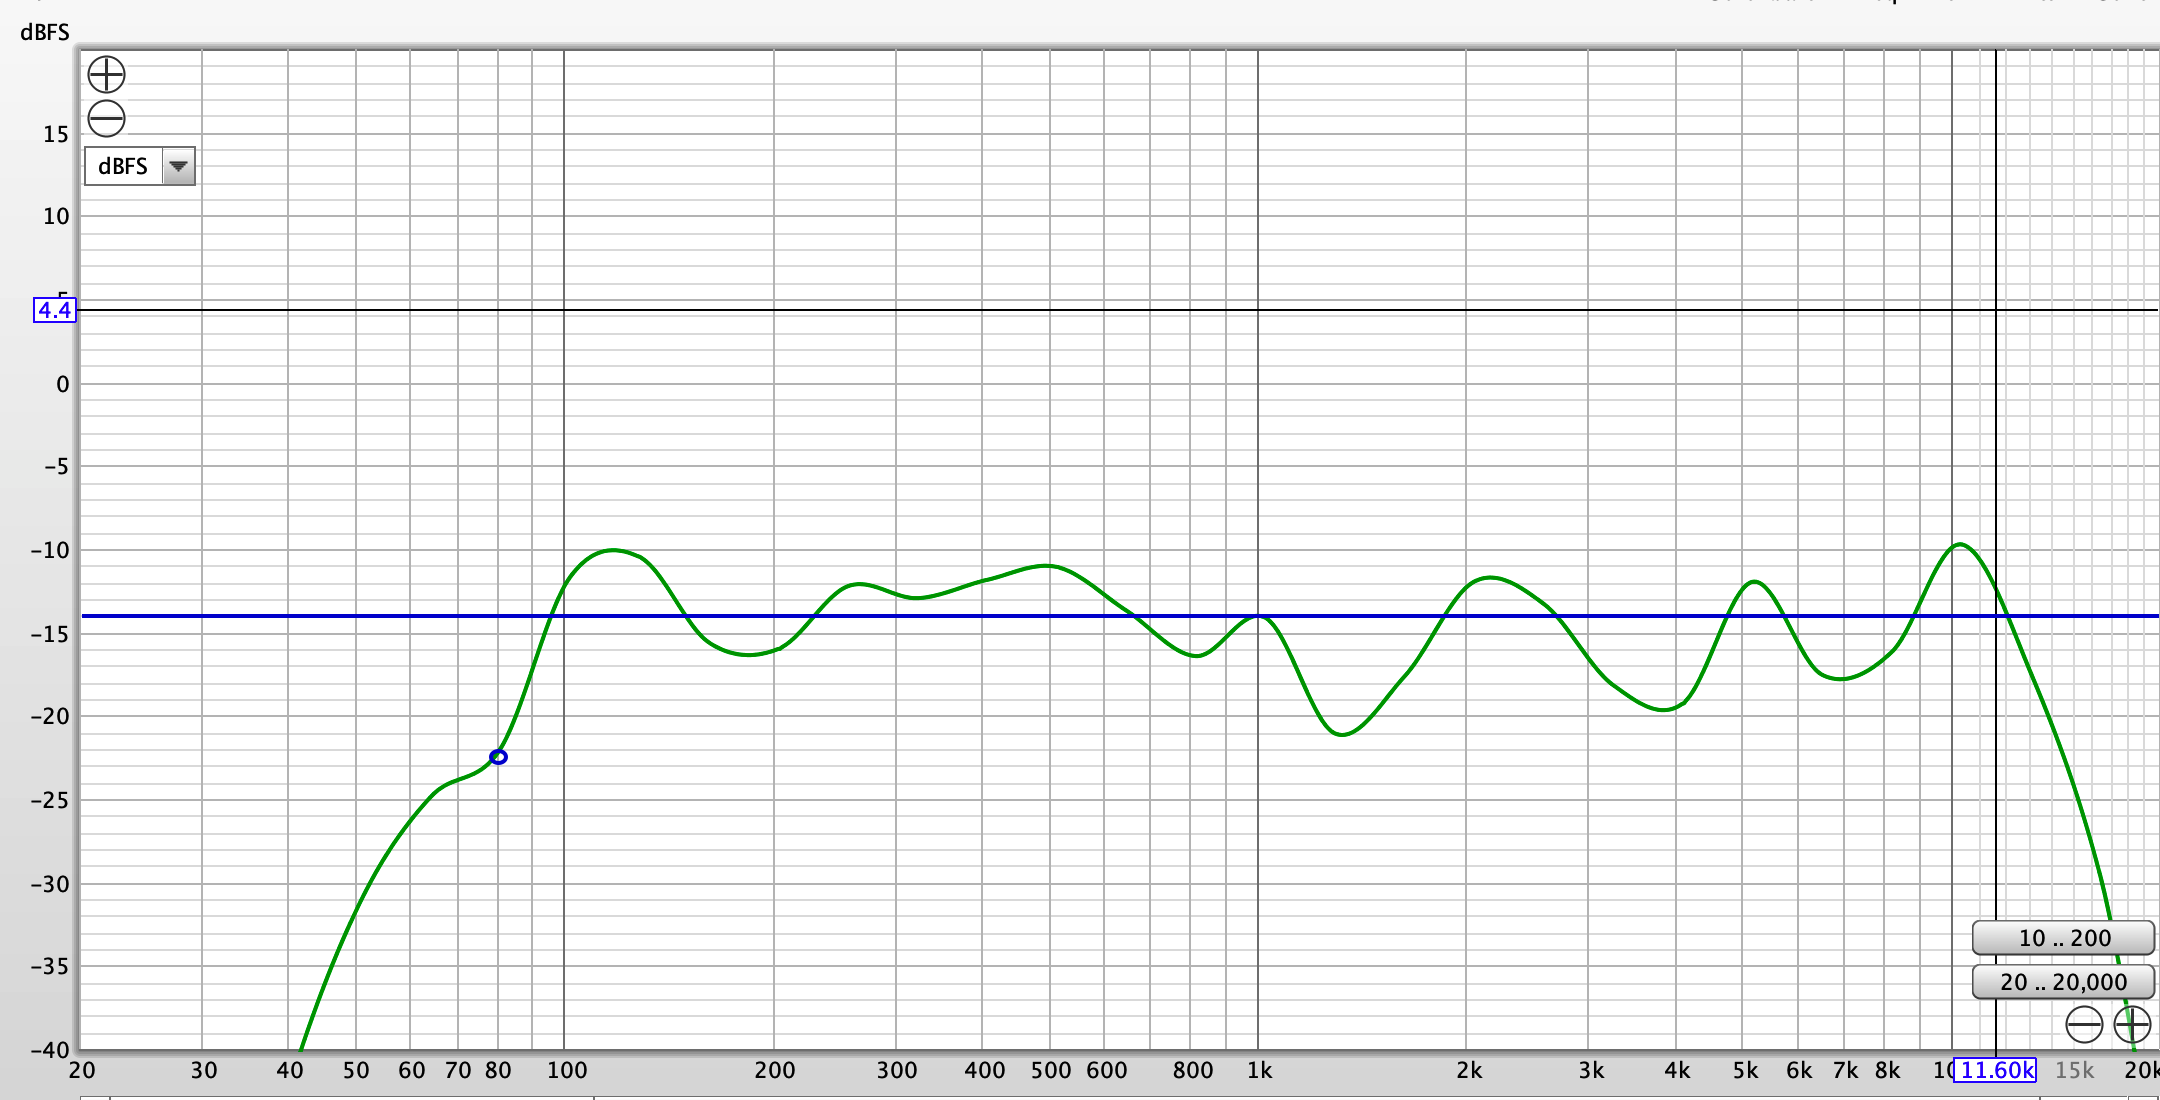Click the 4.4 cursor level readout

[x=54, y=310]
